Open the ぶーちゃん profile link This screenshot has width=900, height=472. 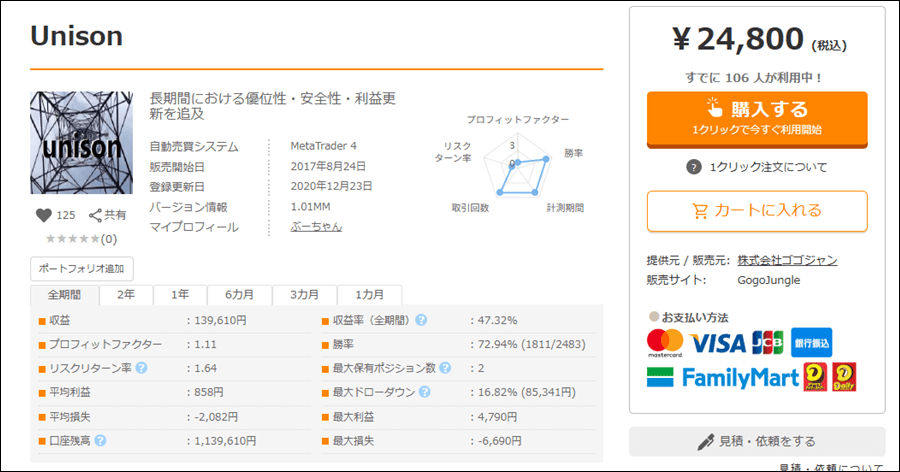(316, 227)
